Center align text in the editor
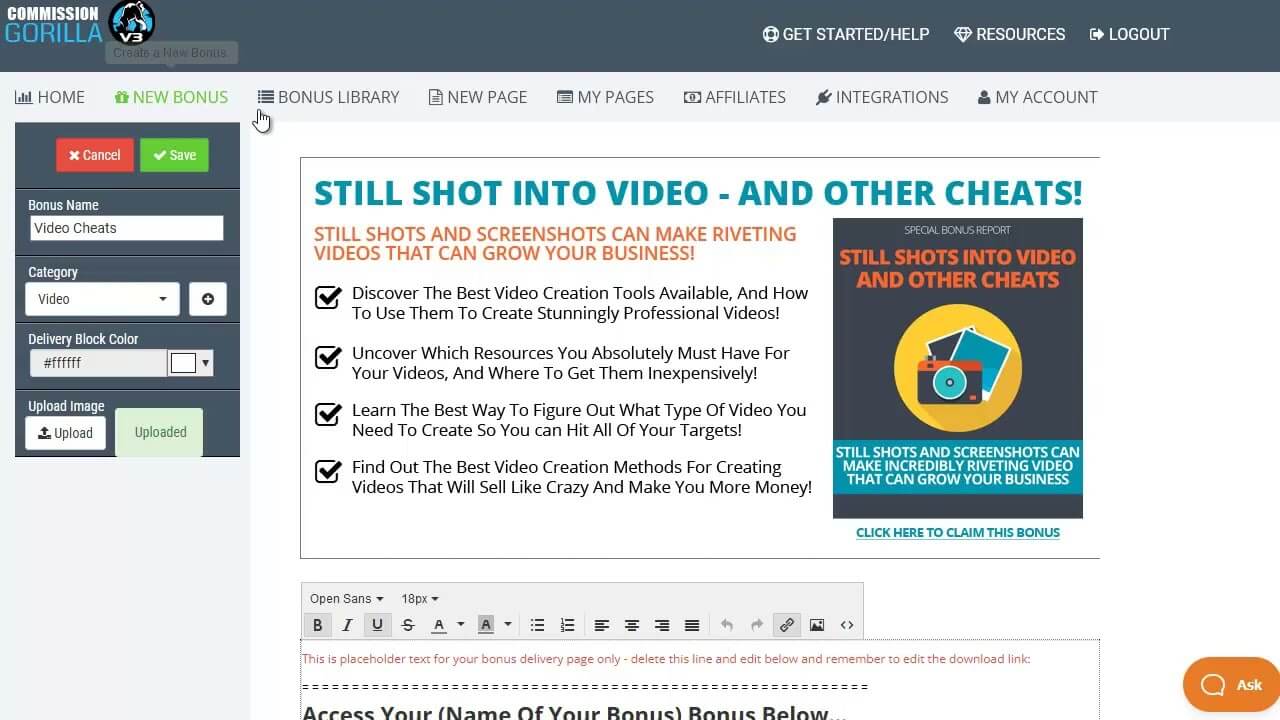The image size is (1280, 720). (x=632, y=625)
